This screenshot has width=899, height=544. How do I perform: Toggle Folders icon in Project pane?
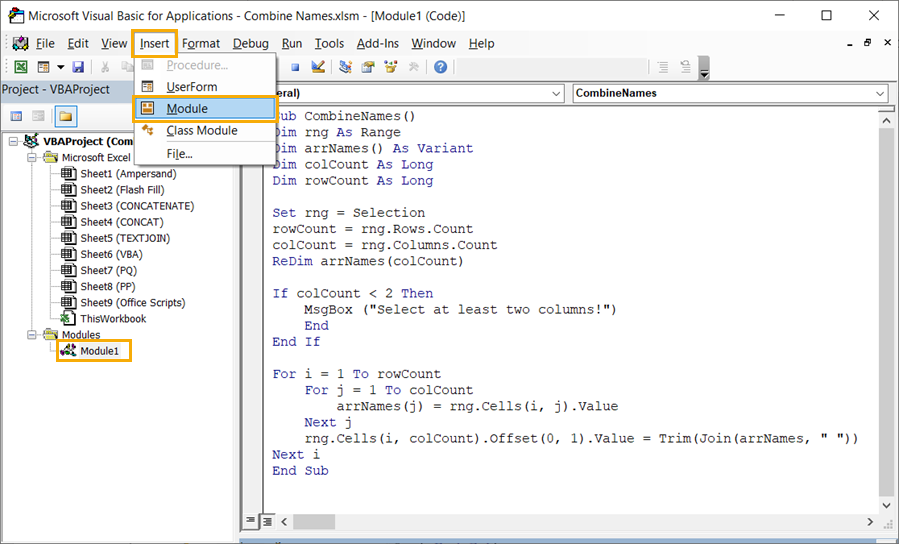point(65,116)
